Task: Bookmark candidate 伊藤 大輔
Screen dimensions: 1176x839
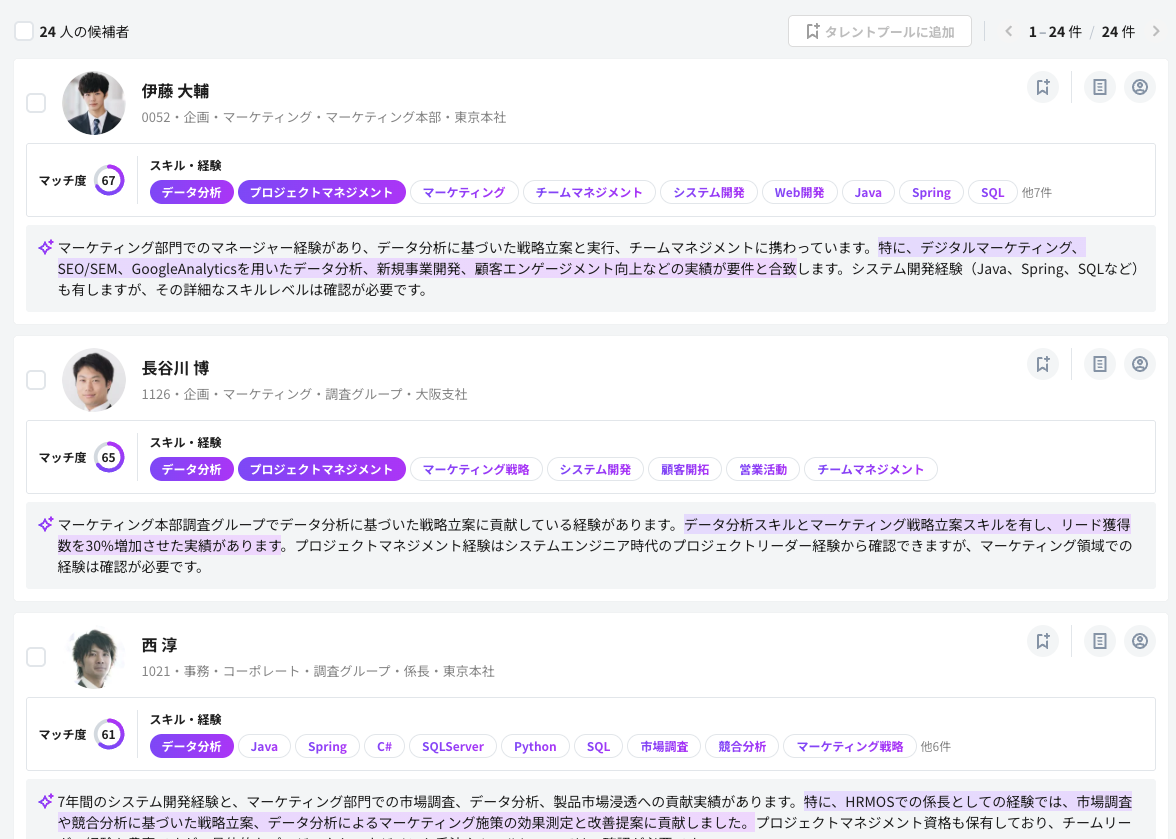Action: [1042, 87]
